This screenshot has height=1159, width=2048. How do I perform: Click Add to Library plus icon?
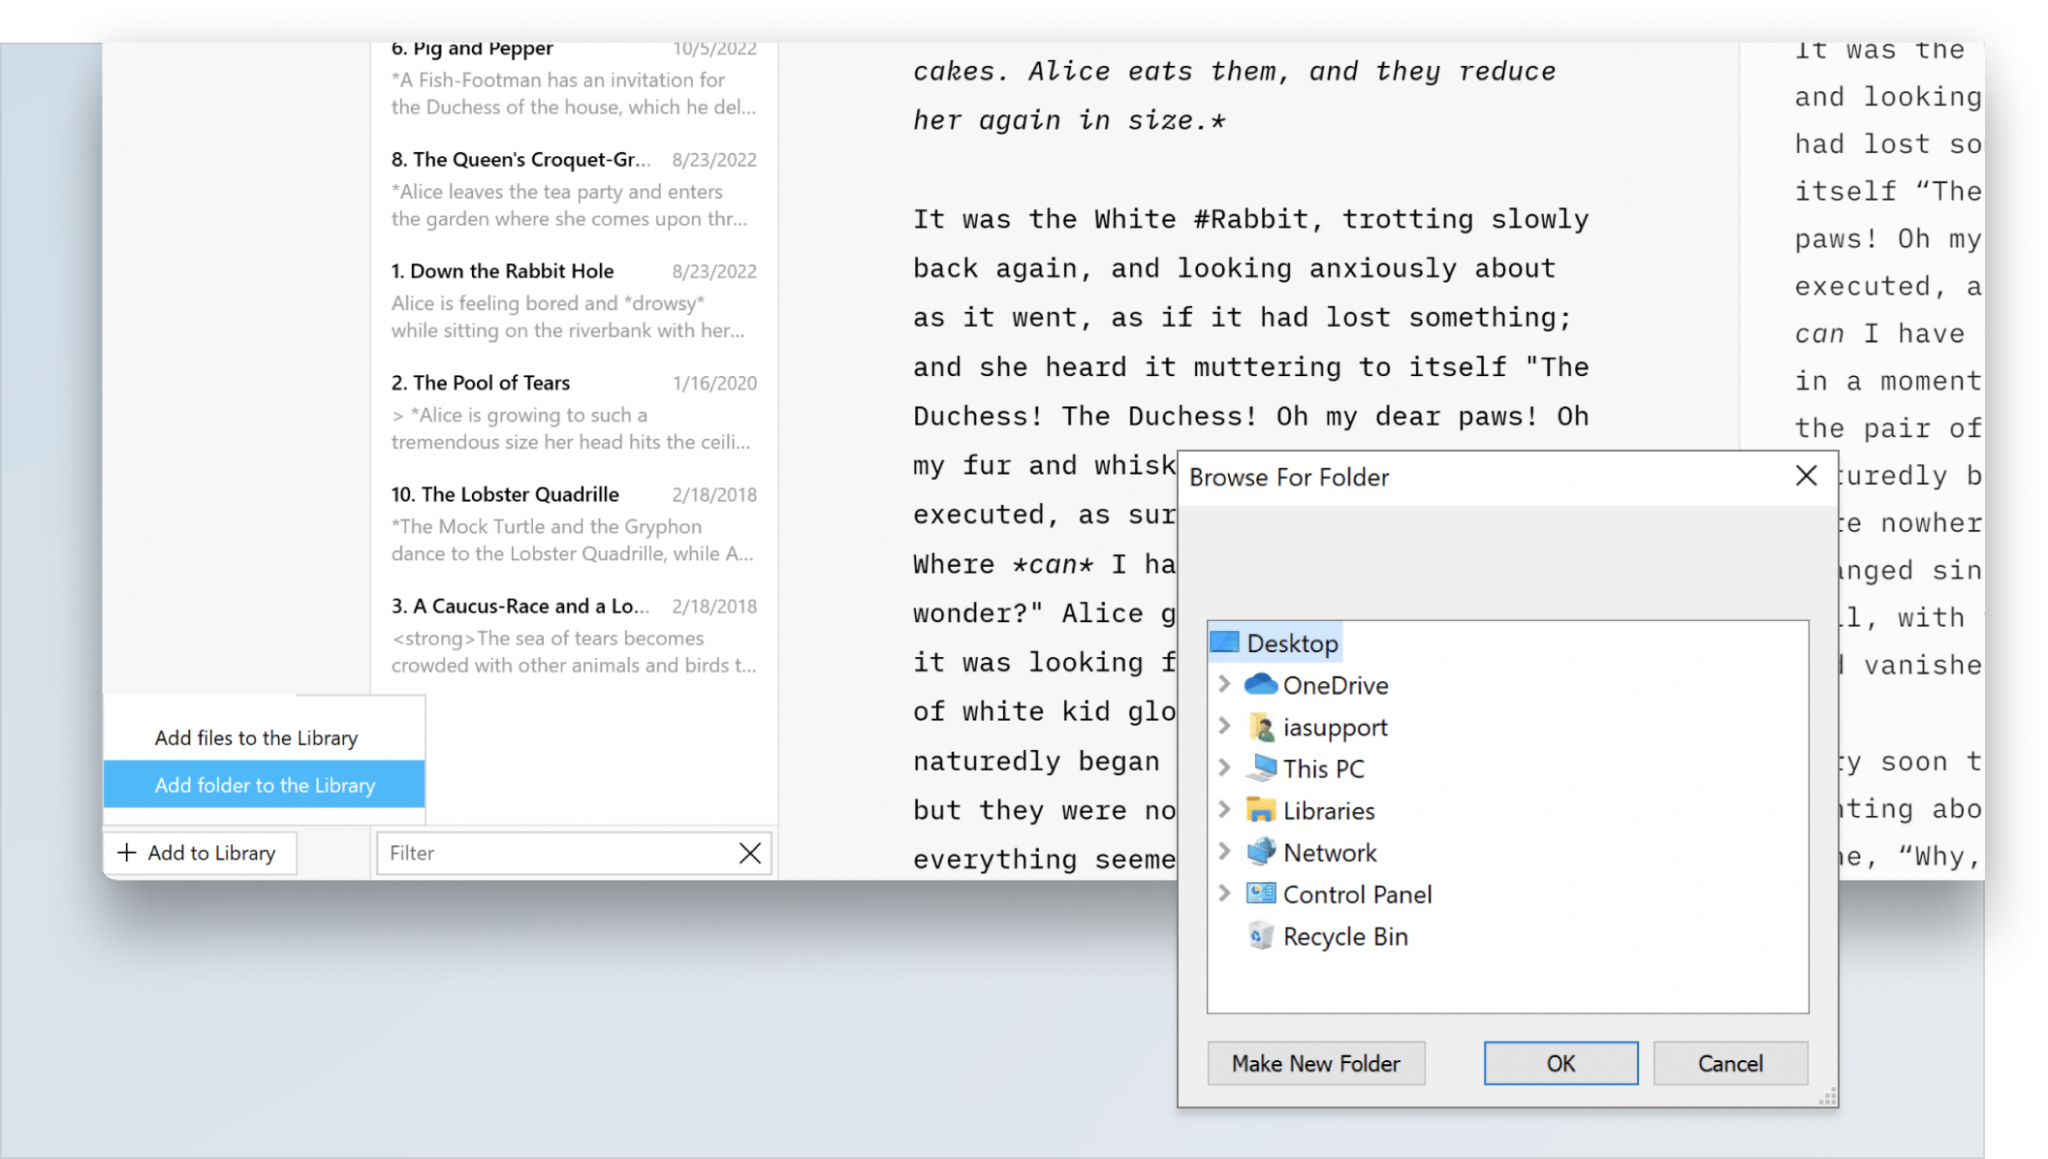tap(127, 851)
